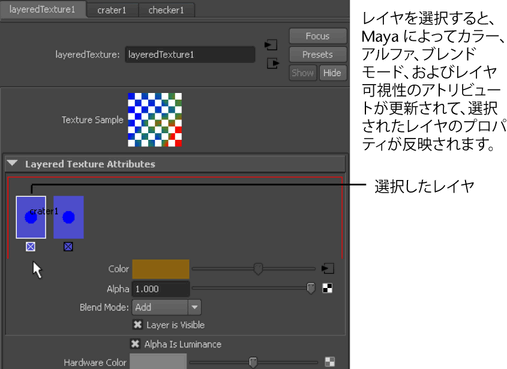Open the Blend Mode dropdown

167,307
